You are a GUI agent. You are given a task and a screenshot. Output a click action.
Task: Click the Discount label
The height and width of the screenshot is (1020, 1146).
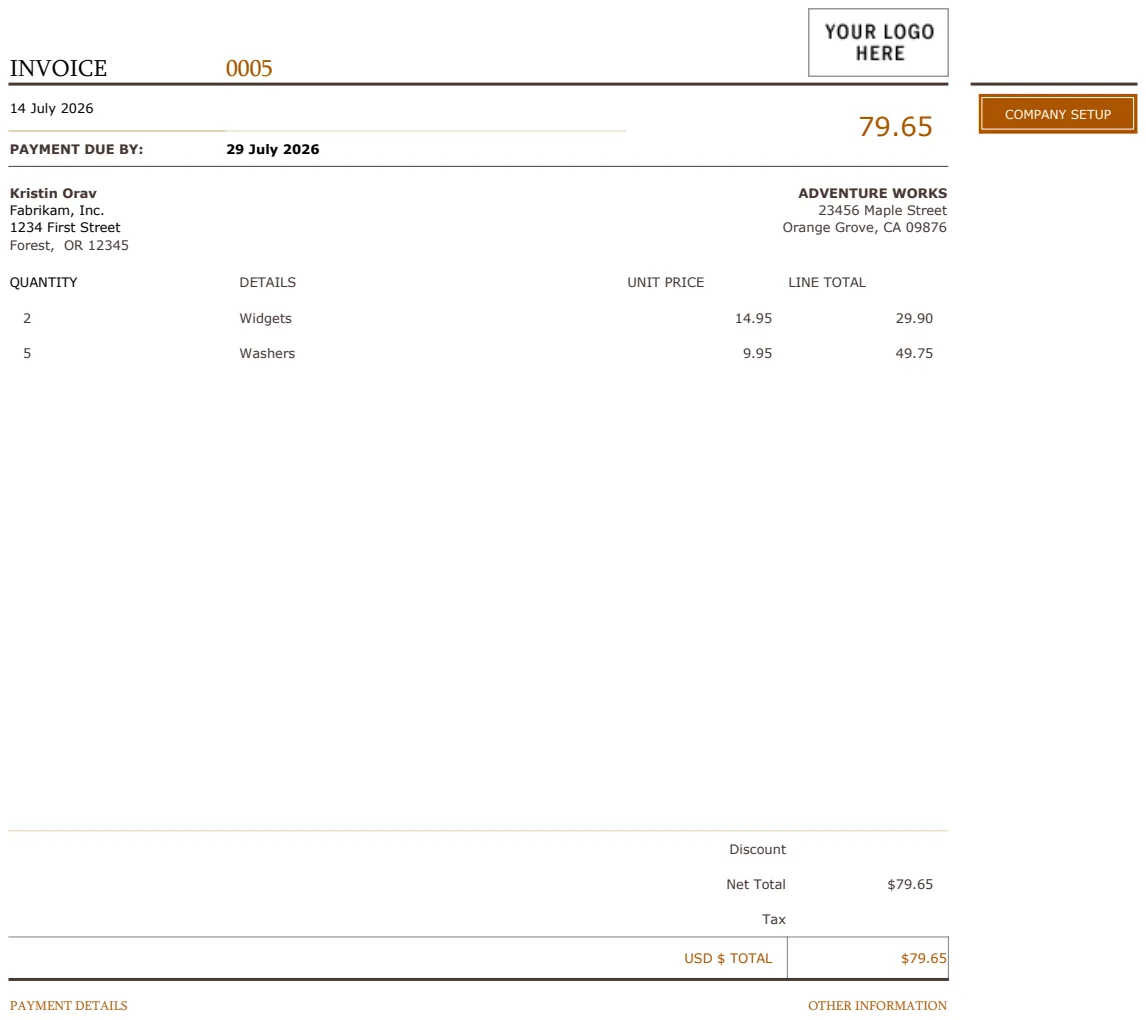(x=757, y=849)
